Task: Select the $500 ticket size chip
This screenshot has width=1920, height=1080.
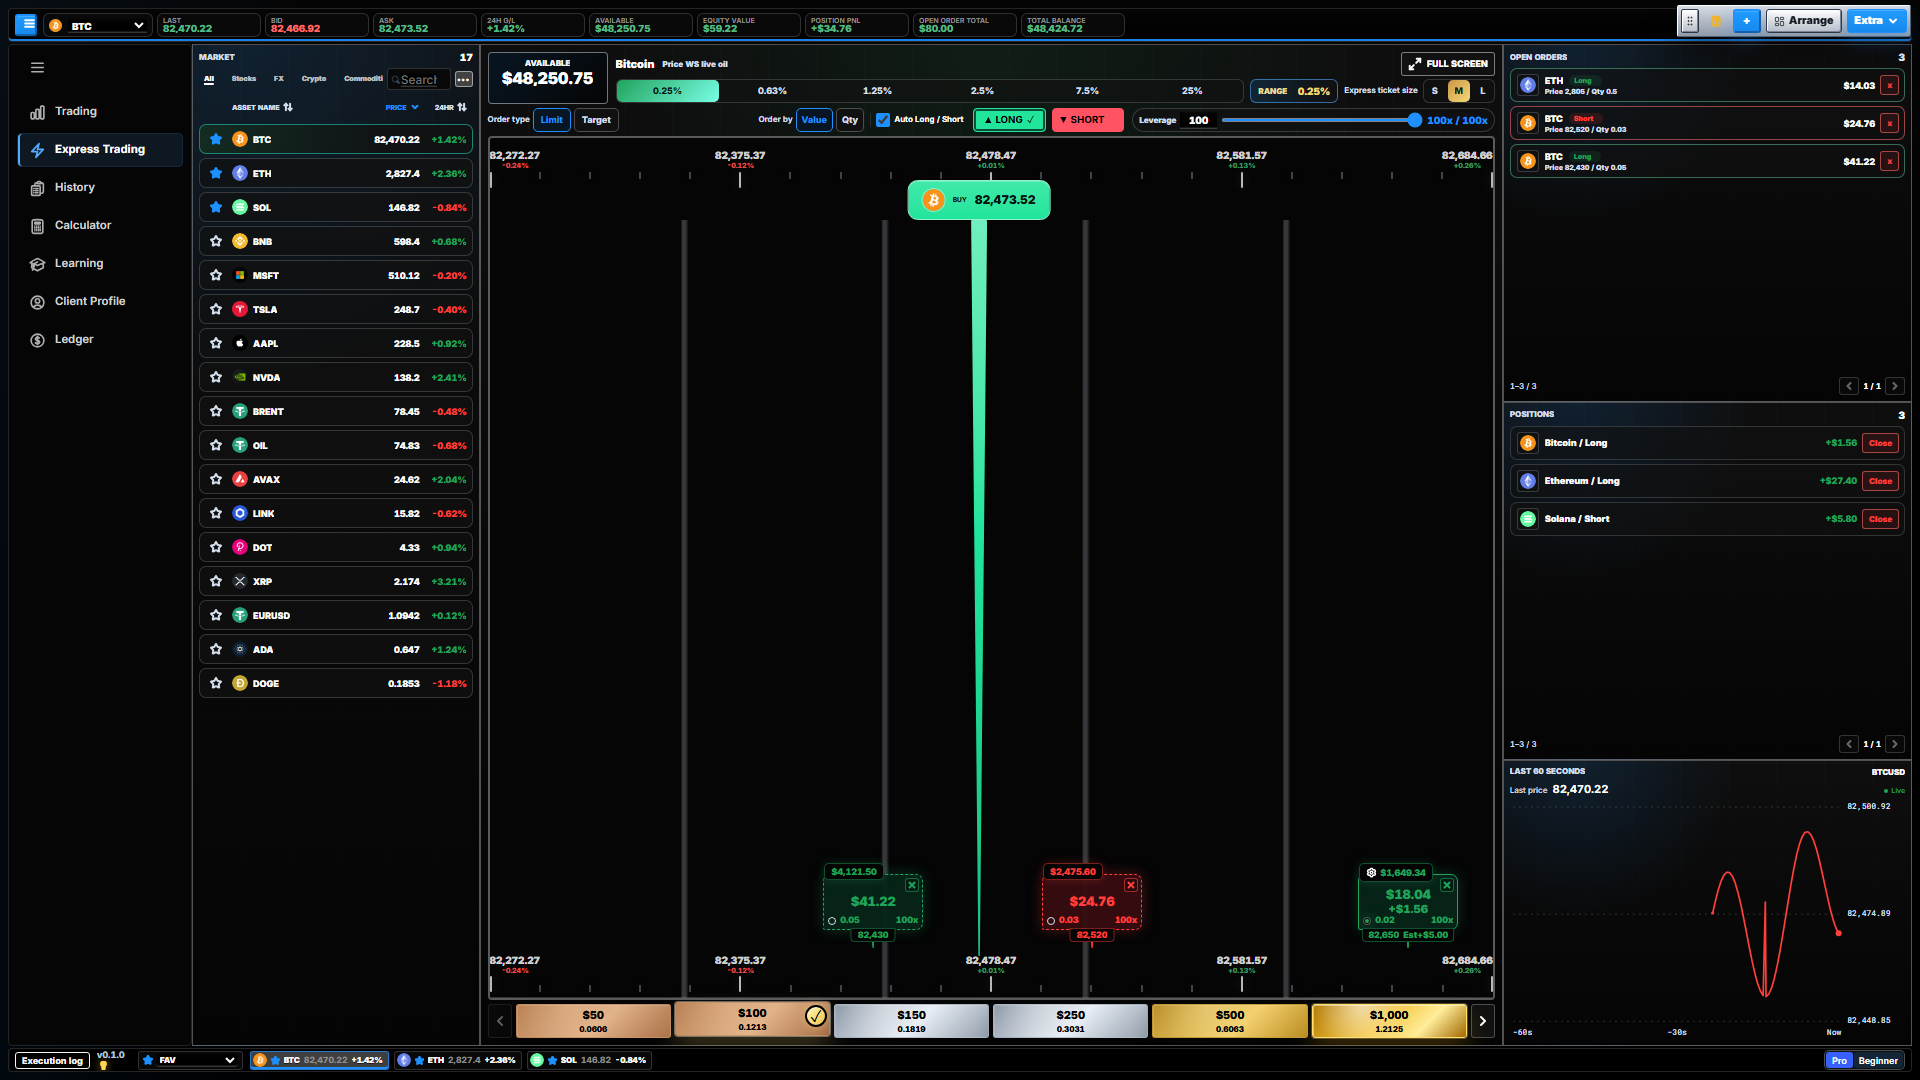Action: [x=1229, y=1021]
